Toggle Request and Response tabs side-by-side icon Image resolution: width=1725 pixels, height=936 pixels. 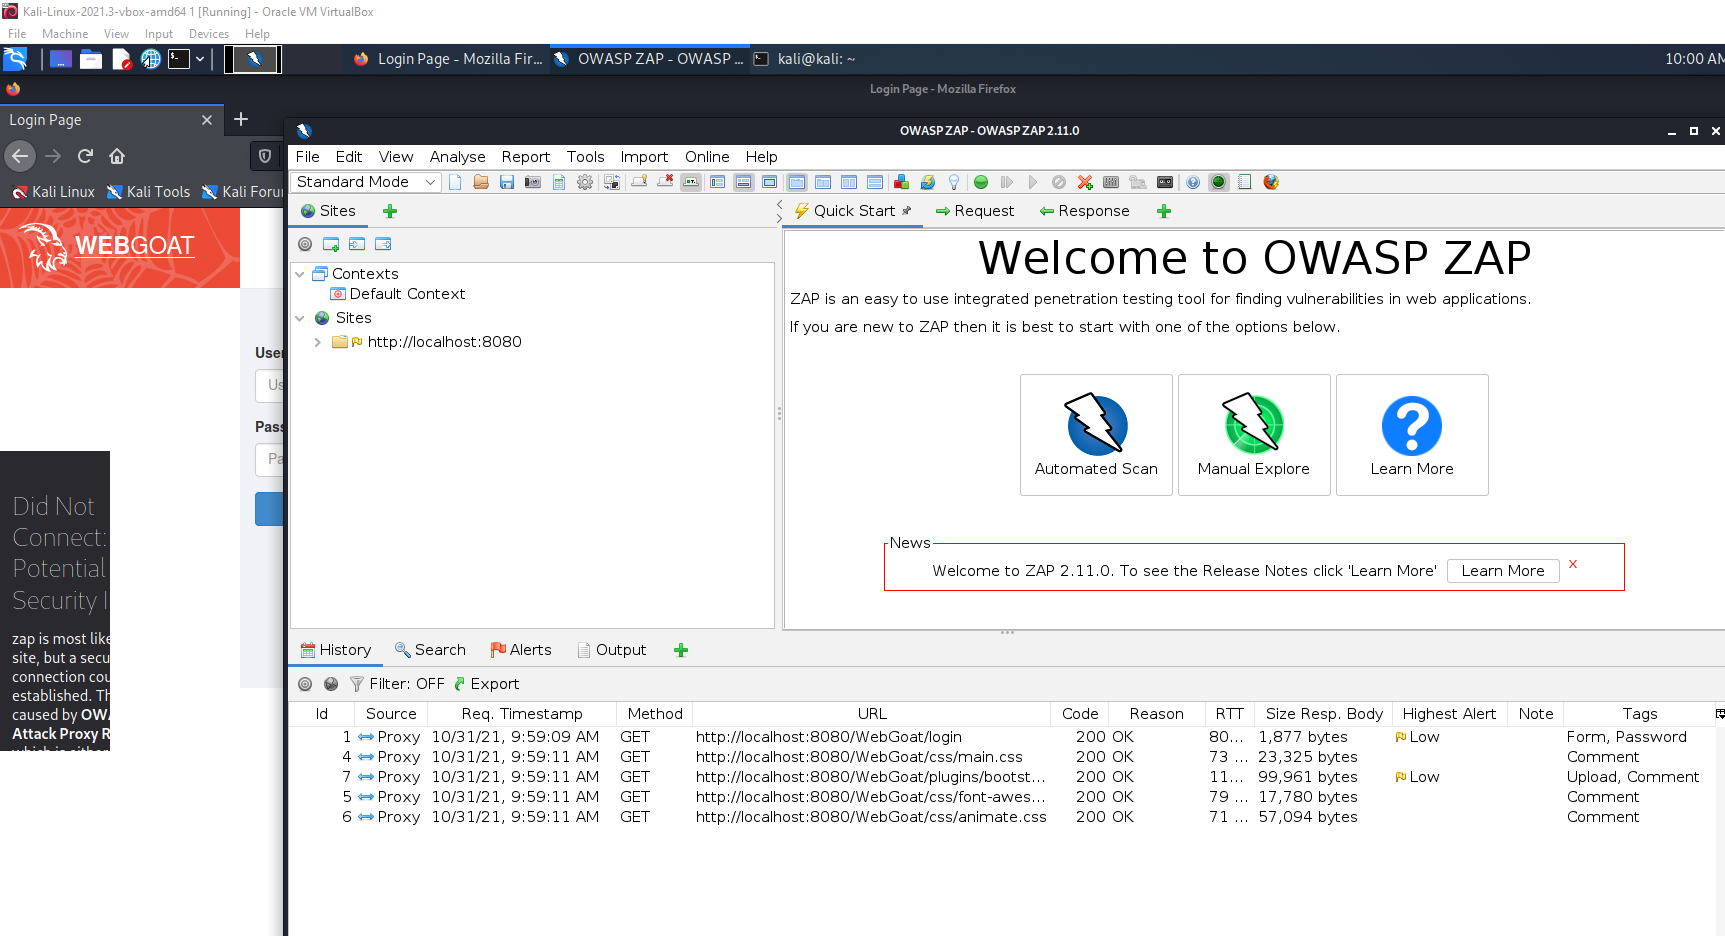pos(849,182)
